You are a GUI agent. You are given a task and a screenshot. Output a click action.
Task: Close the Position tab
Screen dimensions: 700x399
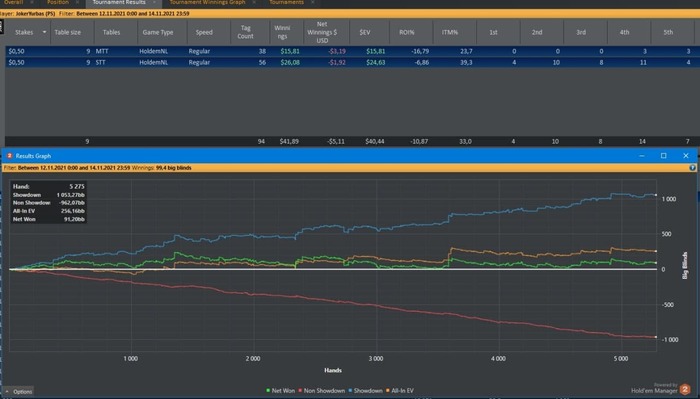tap(77, 2)
